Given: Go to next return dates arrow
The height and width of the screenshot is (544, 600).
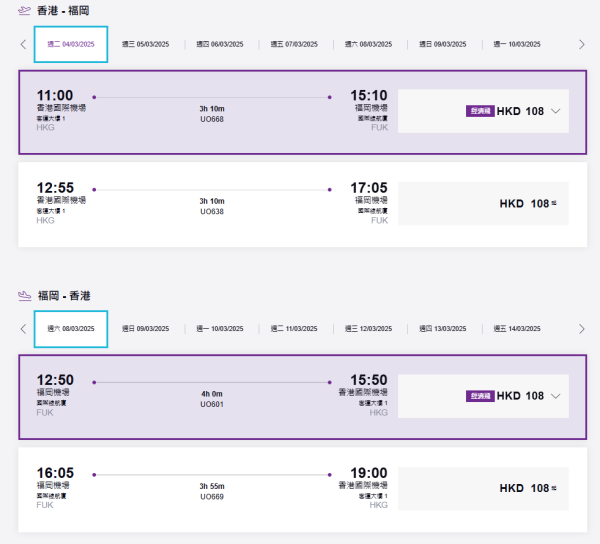Looking at the screenshot, I should click(x=582, y=328).
